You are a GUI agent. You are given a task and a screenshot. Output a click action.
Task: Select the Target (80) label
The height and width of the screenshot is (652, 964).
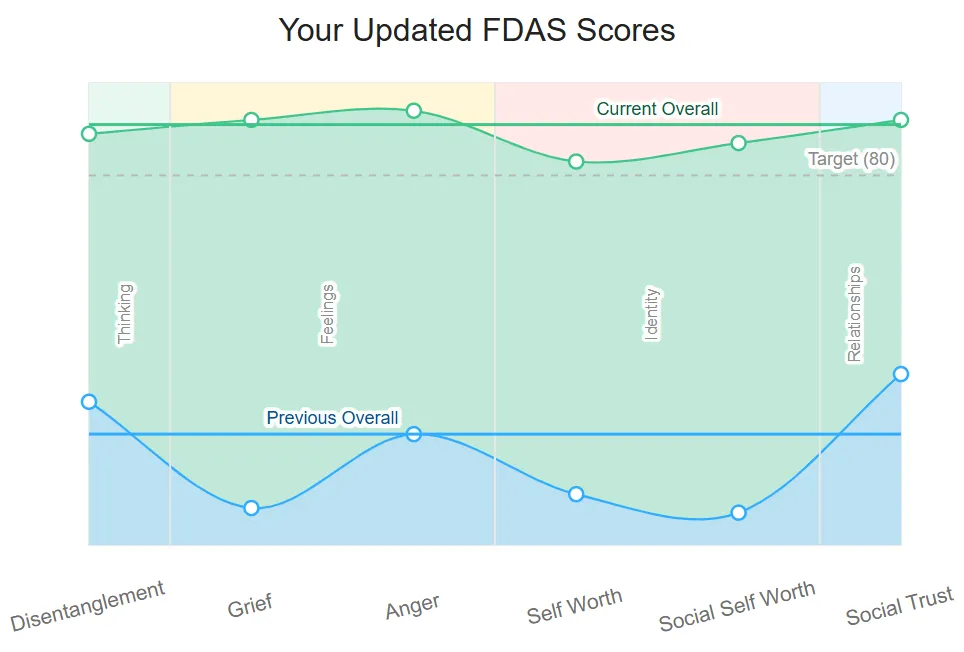click(x=851, y=160)
